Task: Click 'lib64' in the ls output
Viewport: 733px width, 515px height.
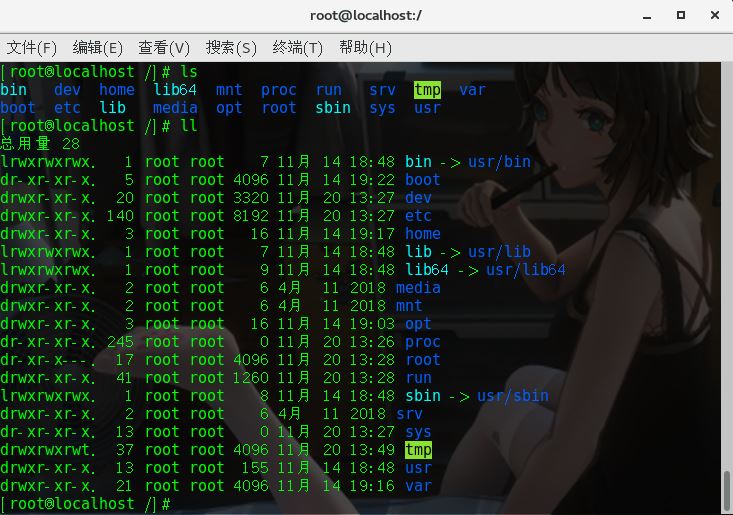Action: coord(175,90)
